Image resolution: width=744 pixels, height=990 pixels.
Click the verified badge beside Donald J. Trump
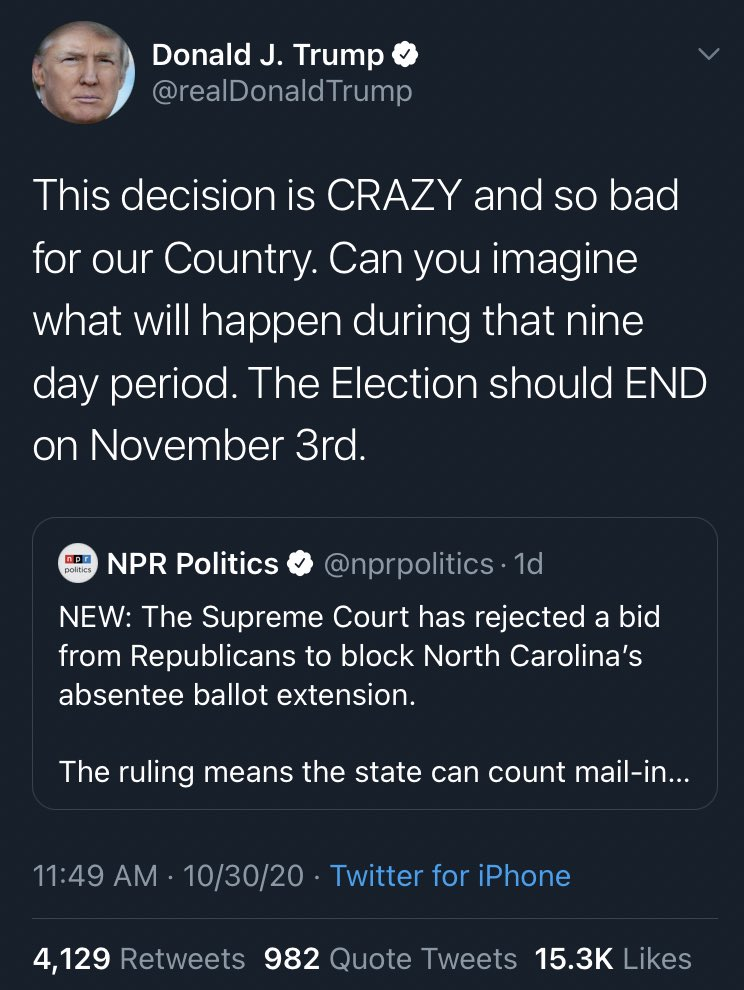(405, 55)
